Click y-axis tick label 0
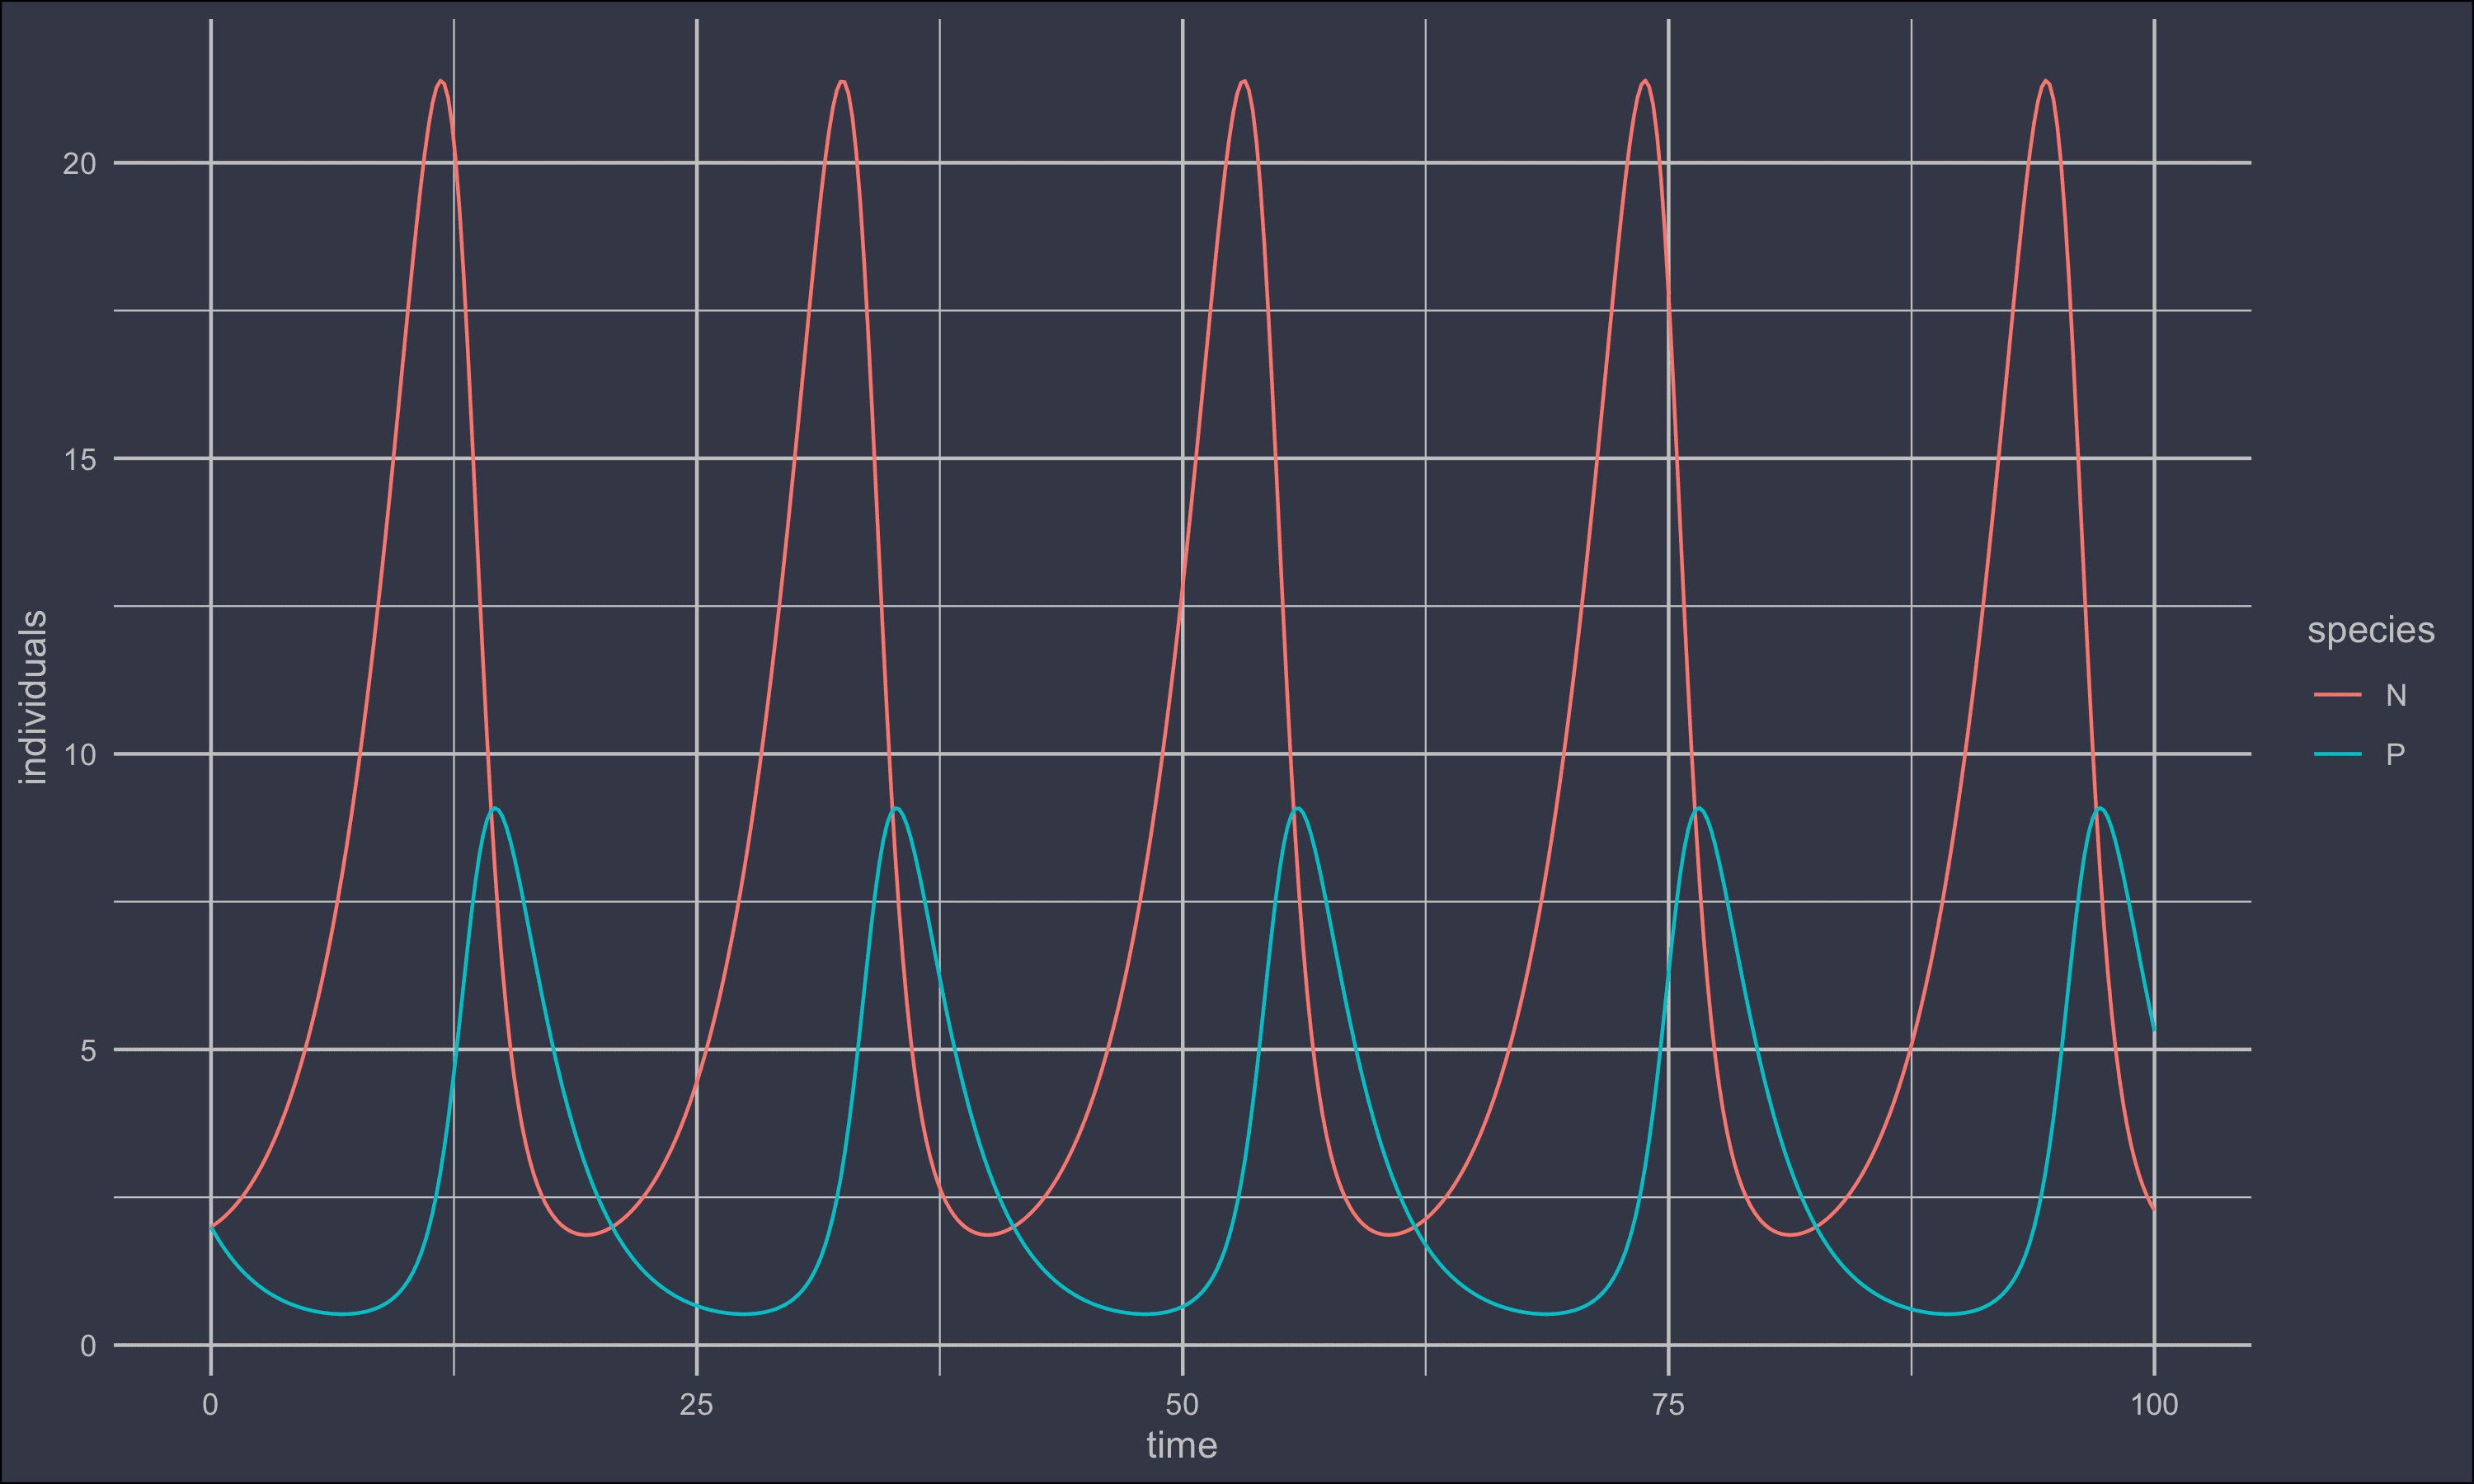This screenshot has width=2474, height=1484. [88, 1346]
